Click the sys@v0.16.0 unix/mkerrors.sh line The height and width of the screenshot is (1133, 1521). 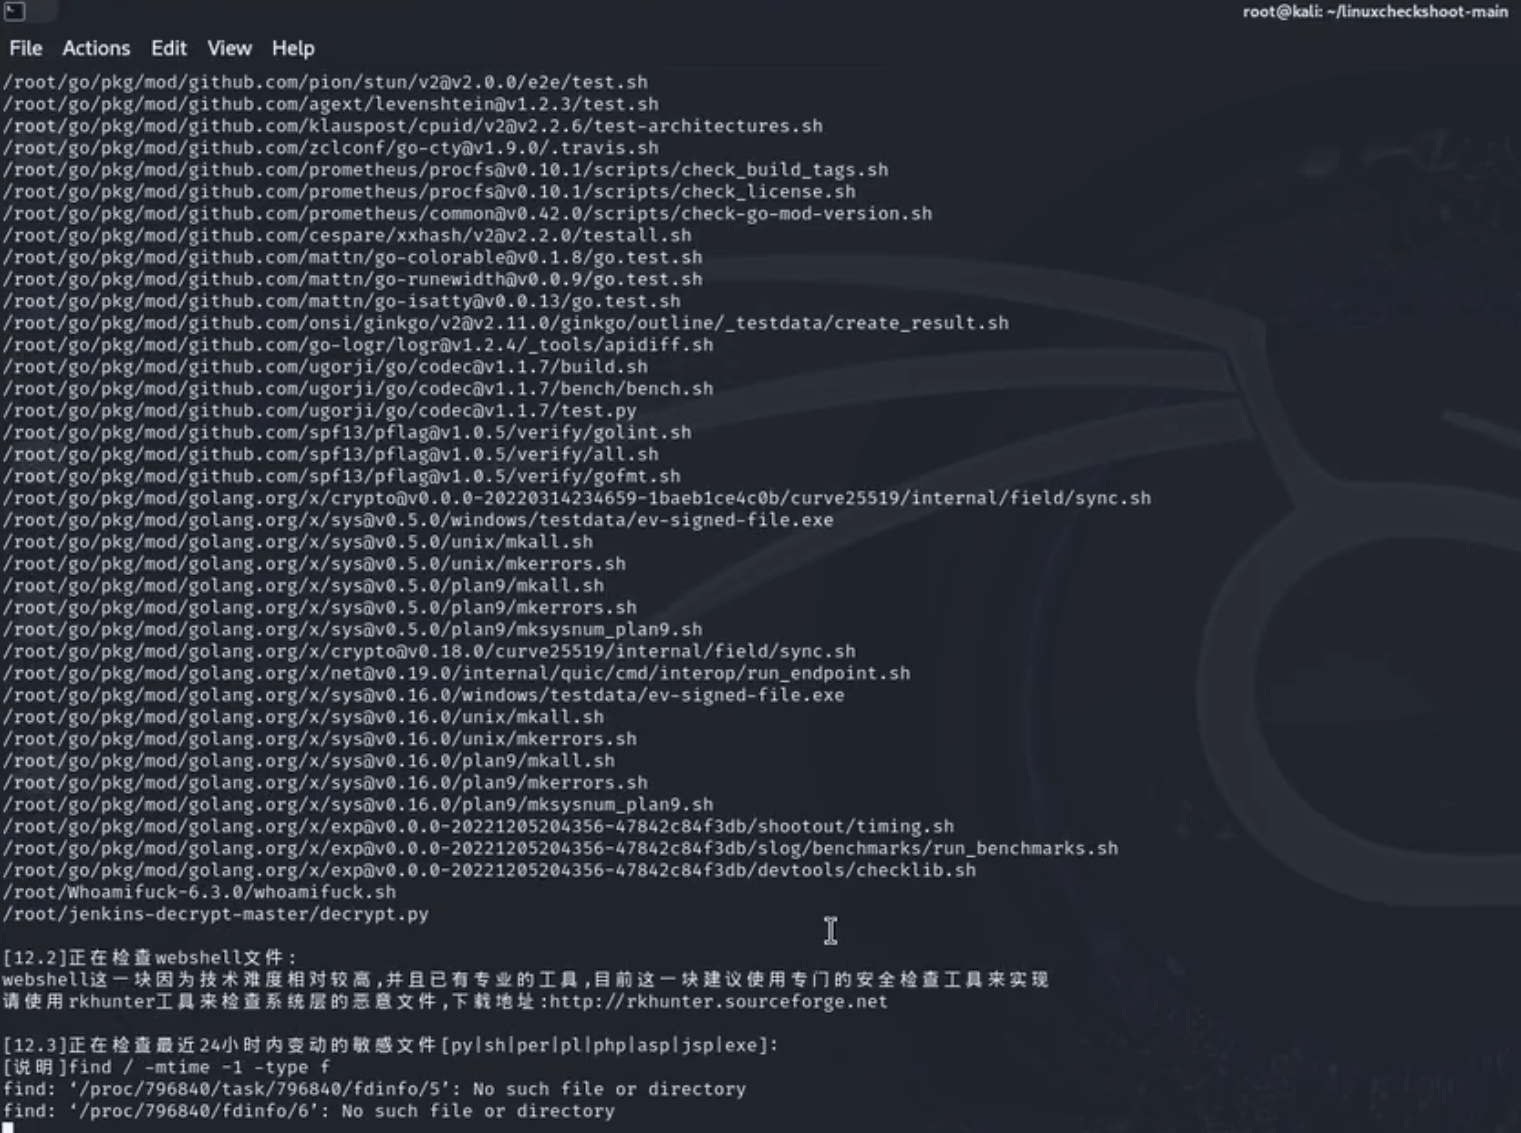click(320, 739)
